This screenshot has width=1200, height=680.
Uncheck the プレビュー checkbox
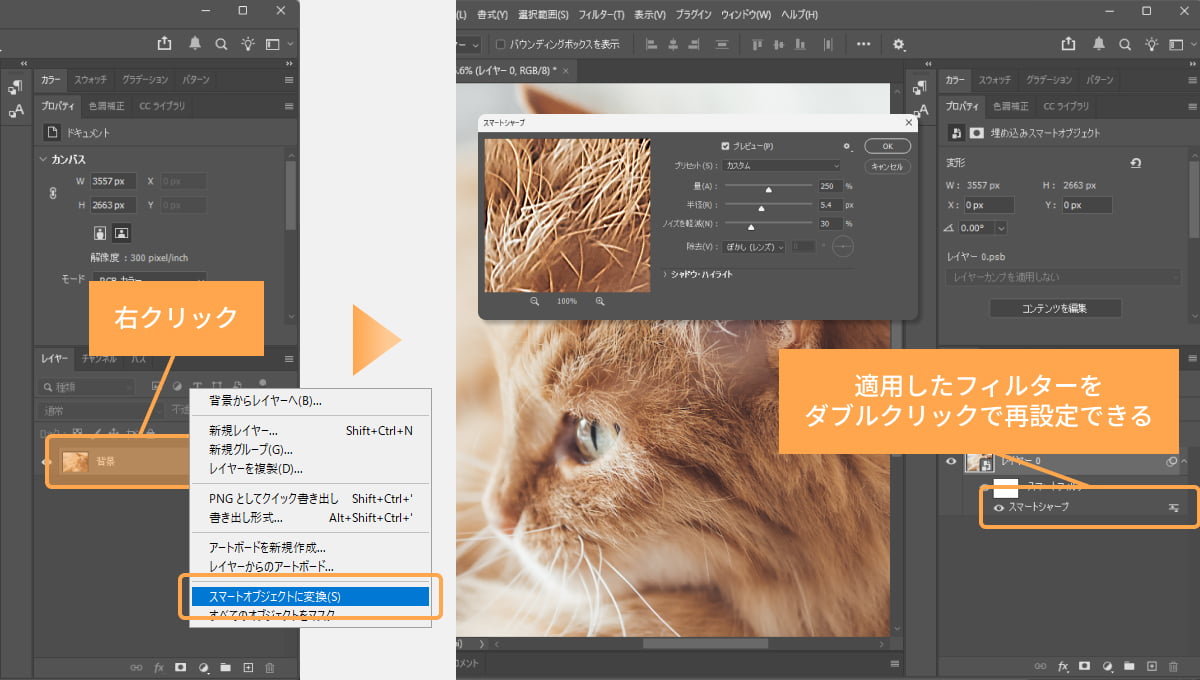[x=726, y=146]
